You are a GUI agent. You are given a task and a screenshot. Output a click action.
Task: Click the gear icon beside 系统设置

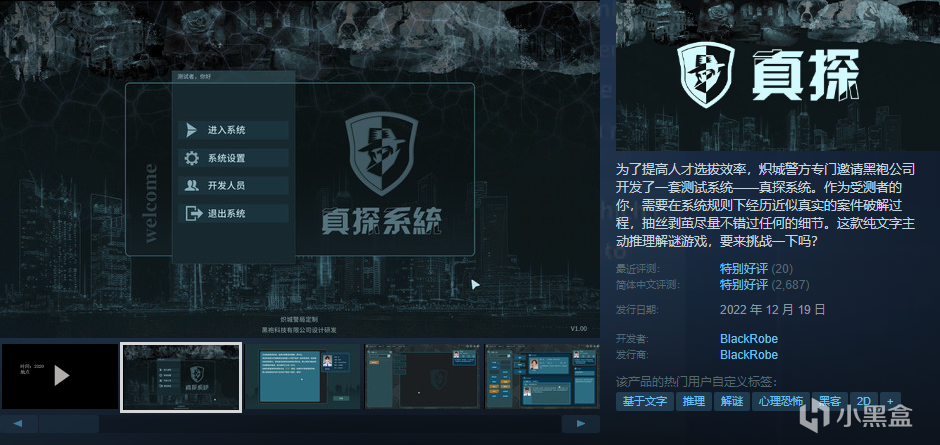point(191,158)
